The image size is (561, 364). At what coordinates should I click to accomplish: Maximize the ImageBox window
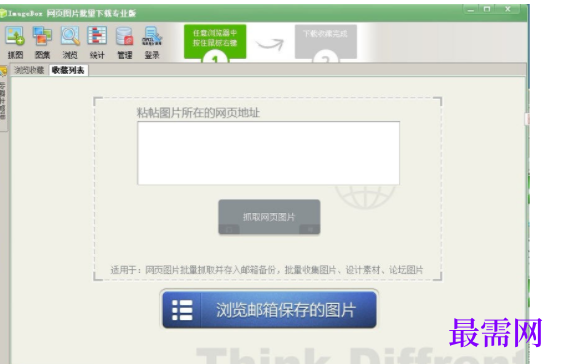coord(487,10)
